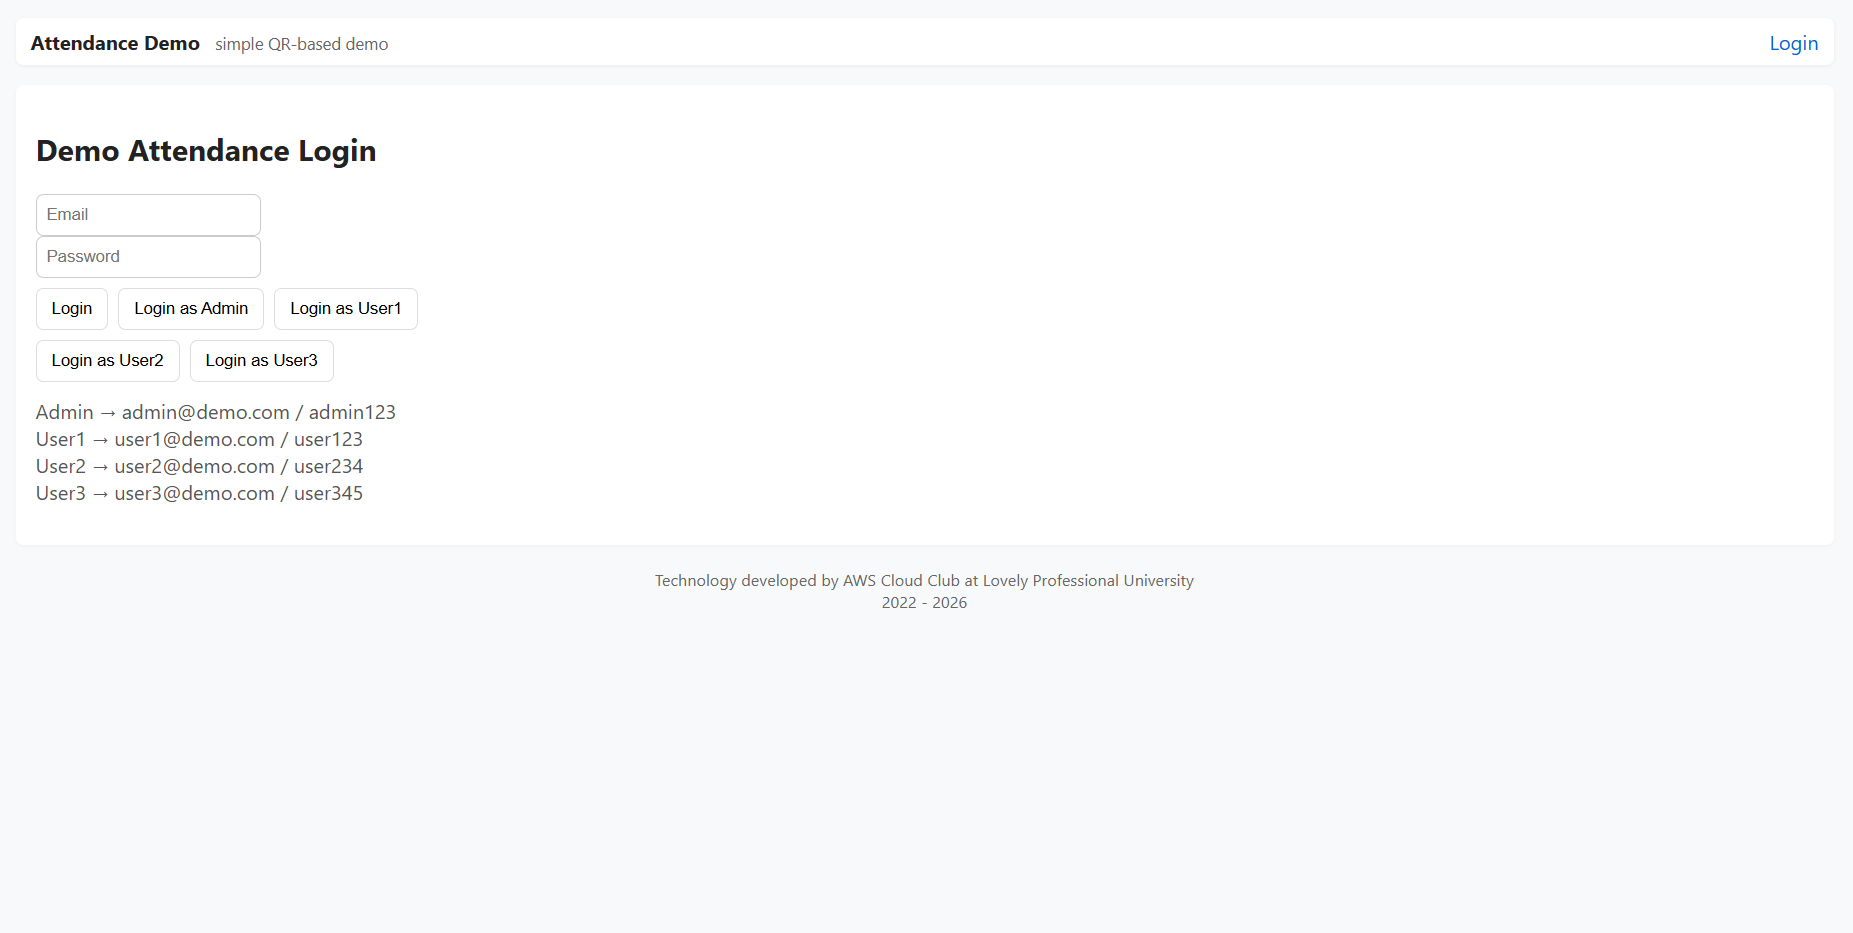Focus the Password input field
The width and height of the screenshot is (1853, 933).
click(148, 257)
